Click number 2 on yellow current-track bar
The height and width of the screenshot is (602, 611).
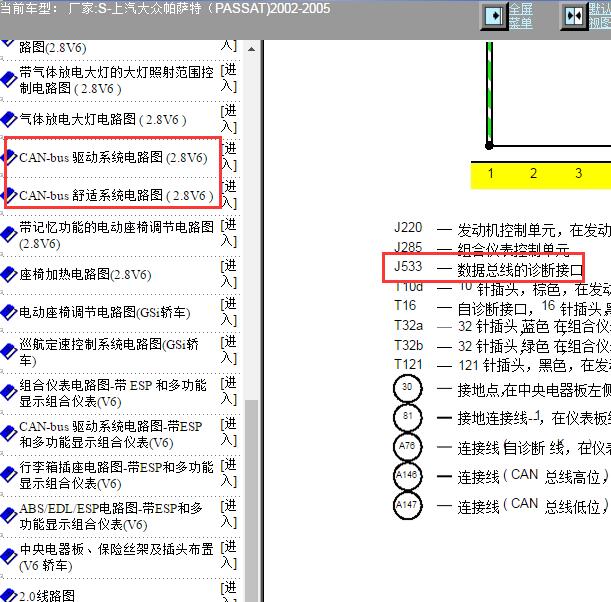(533, 173)
